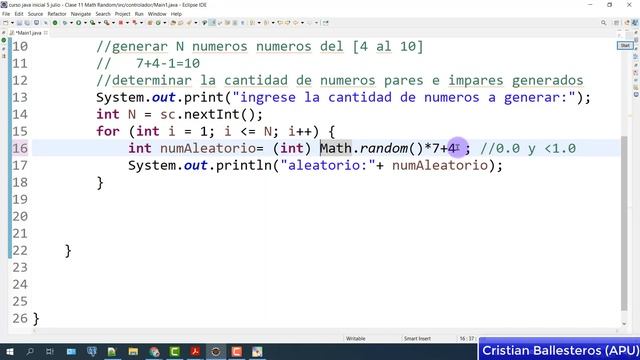Open the Chrome taskbar icon
The width and height of the screenshot is (640, 360).
point(154,351)
